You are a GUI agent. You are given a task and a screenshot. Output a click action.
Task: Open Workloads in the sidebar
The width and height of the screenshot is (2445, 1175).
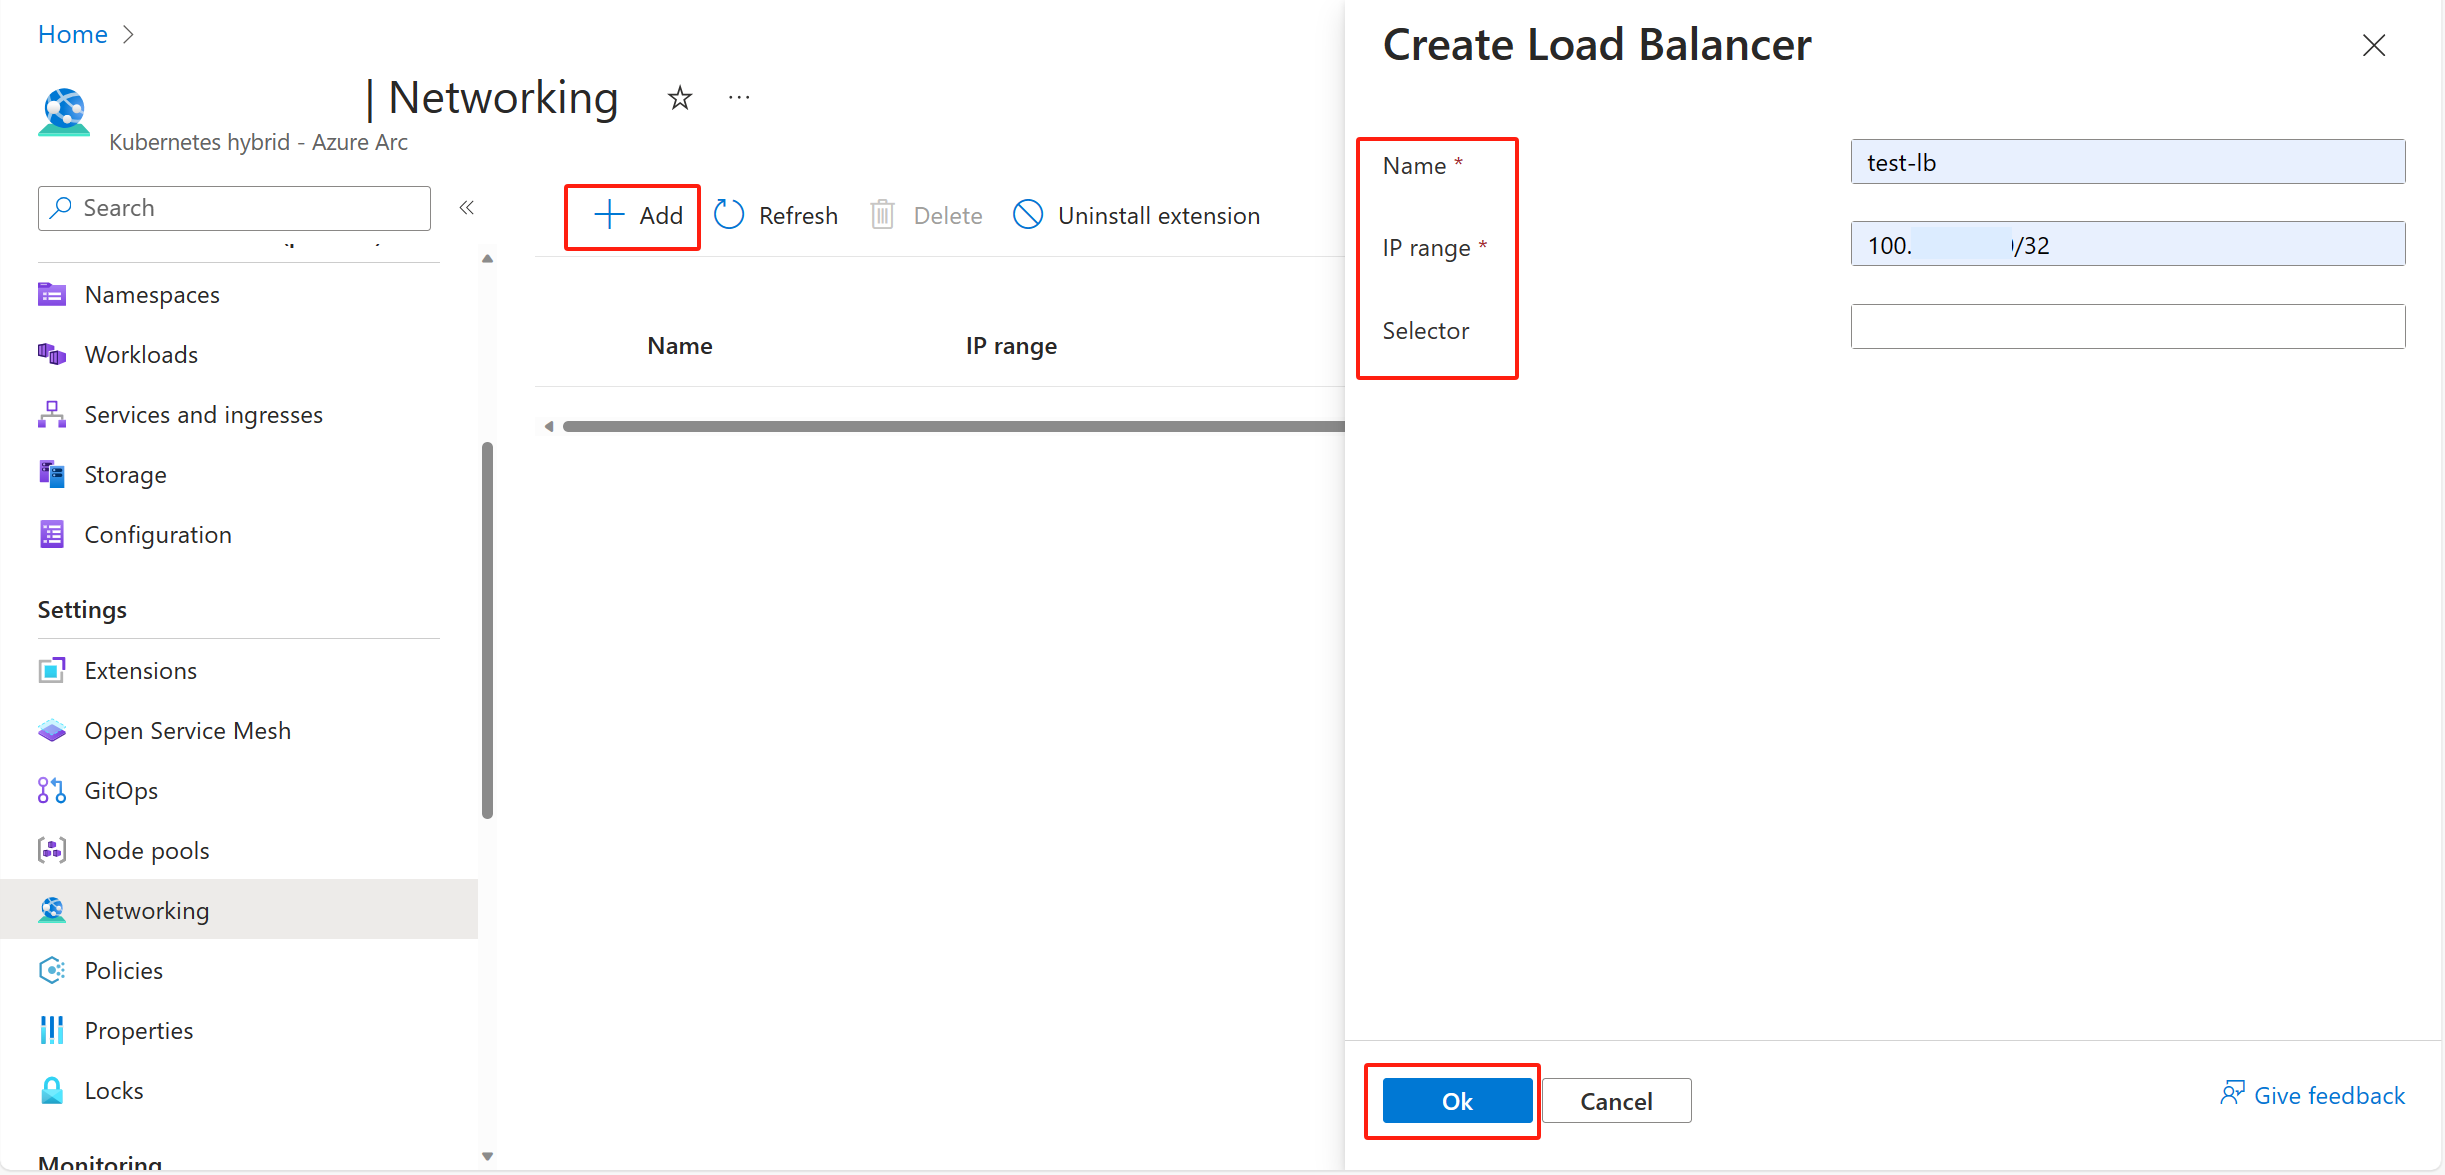coord(141,354)
